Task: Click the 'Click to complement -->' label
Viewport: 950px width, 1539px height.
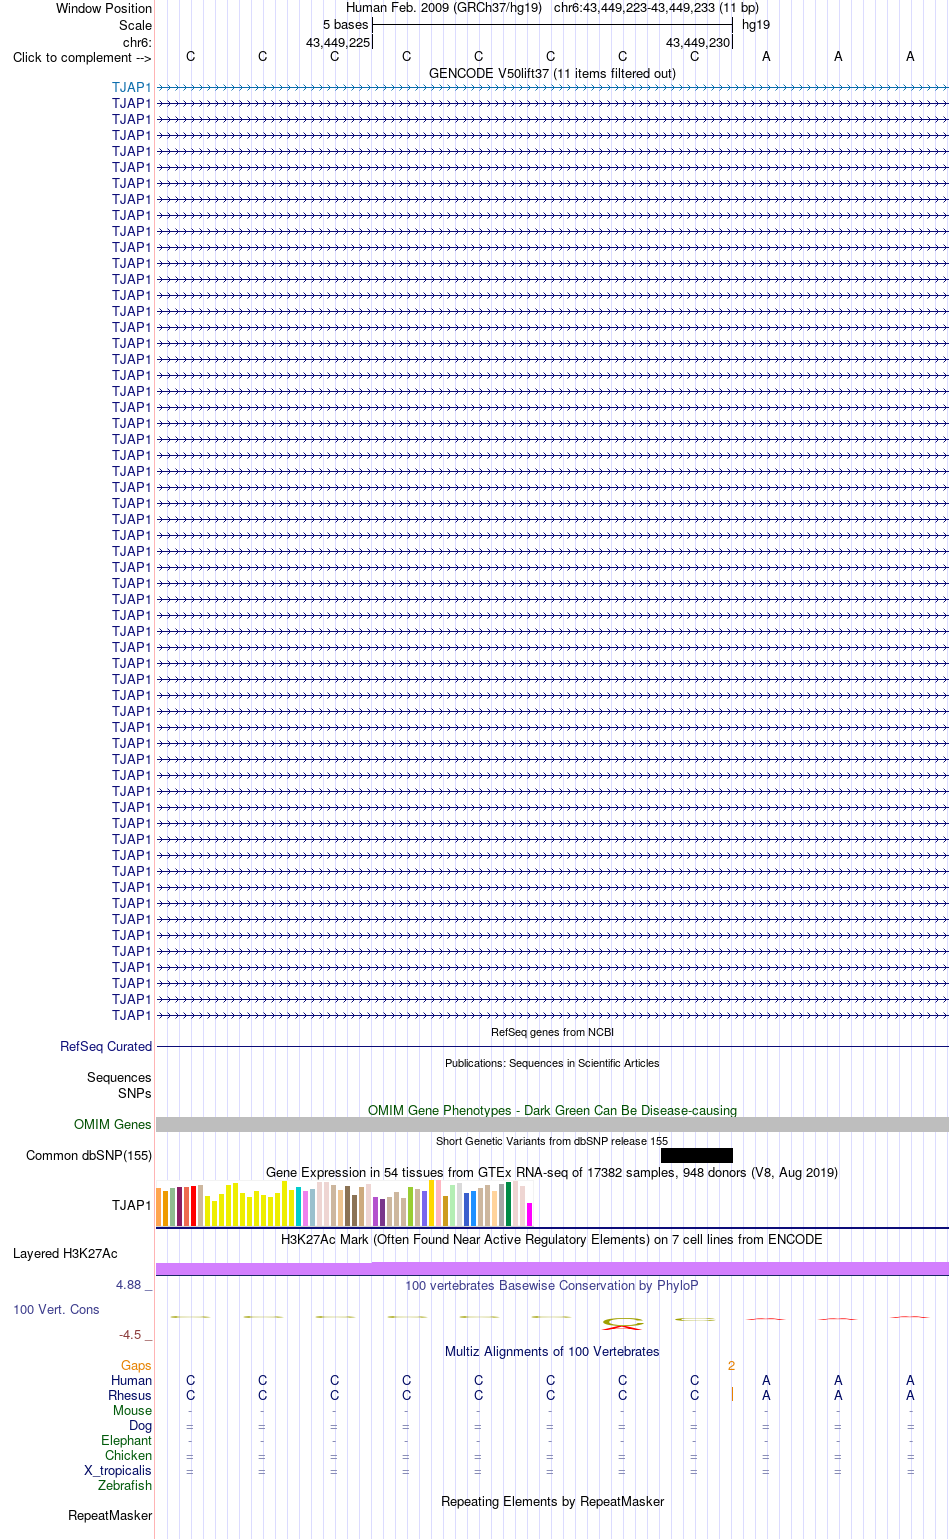Action: pyautogui.click(x=82, y=57)
